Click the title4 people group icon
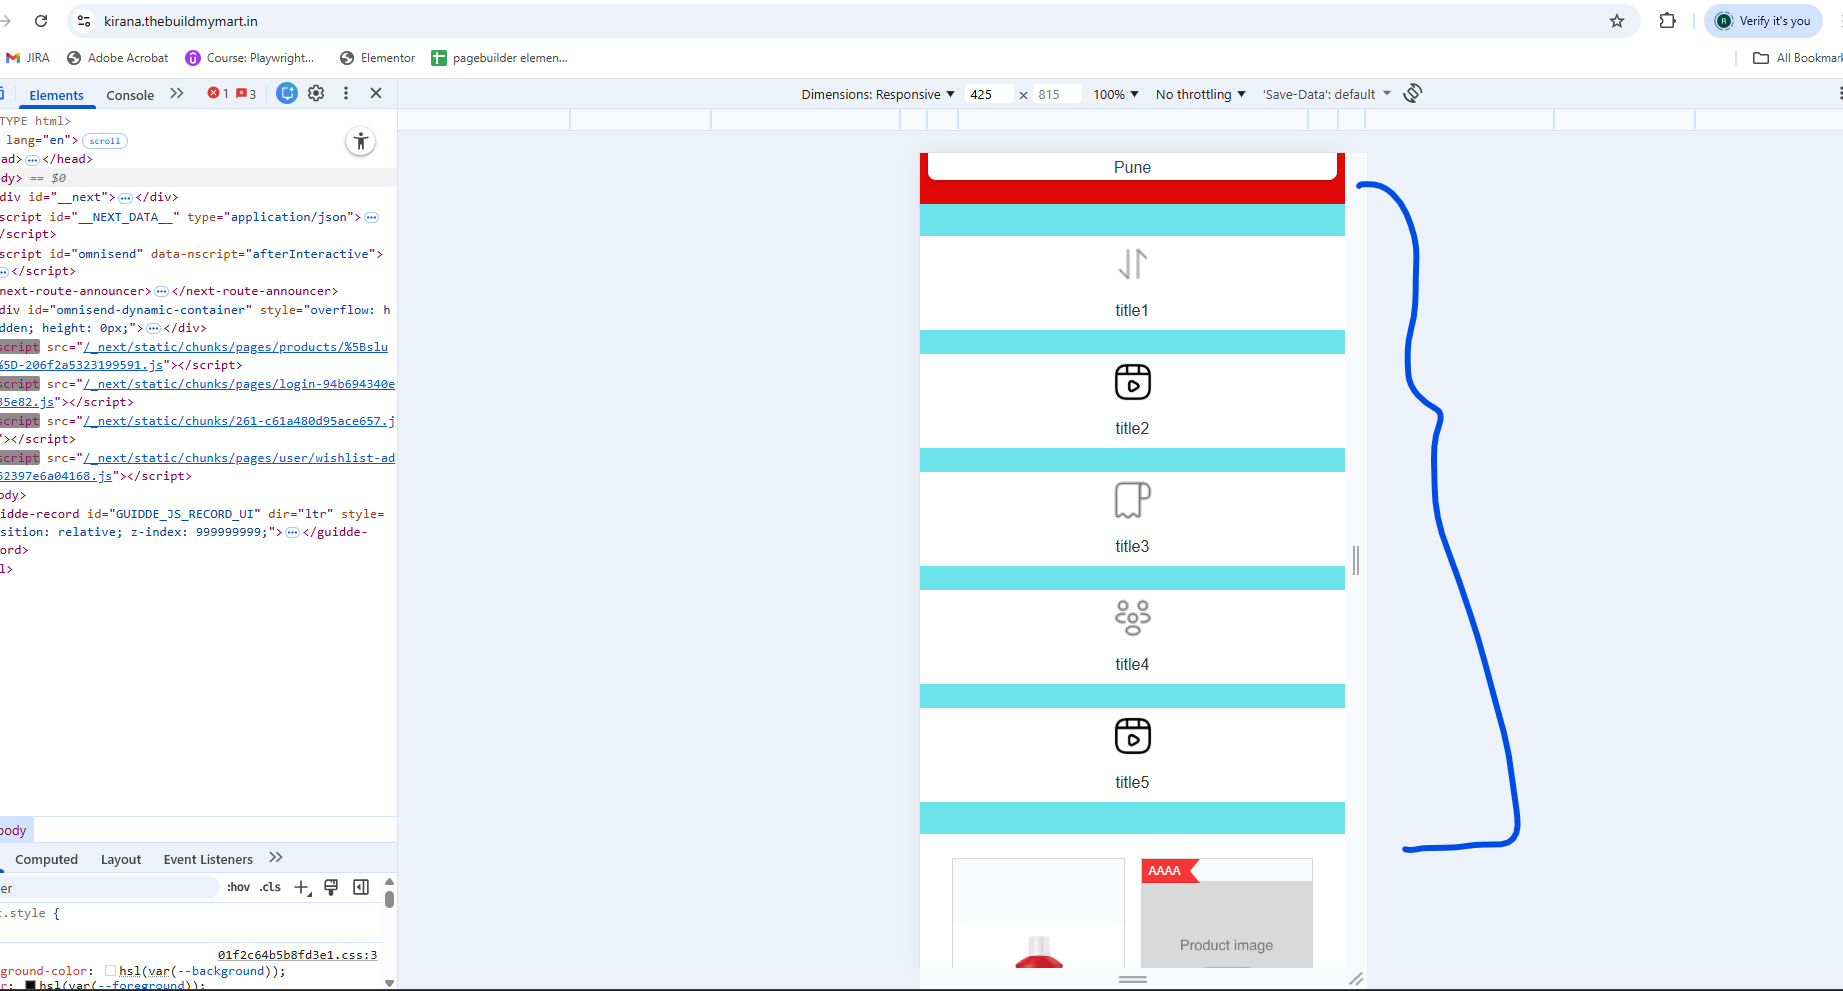Image resolution: width=1843 pixels, height=991 pixels. (x=1133, y=618)
